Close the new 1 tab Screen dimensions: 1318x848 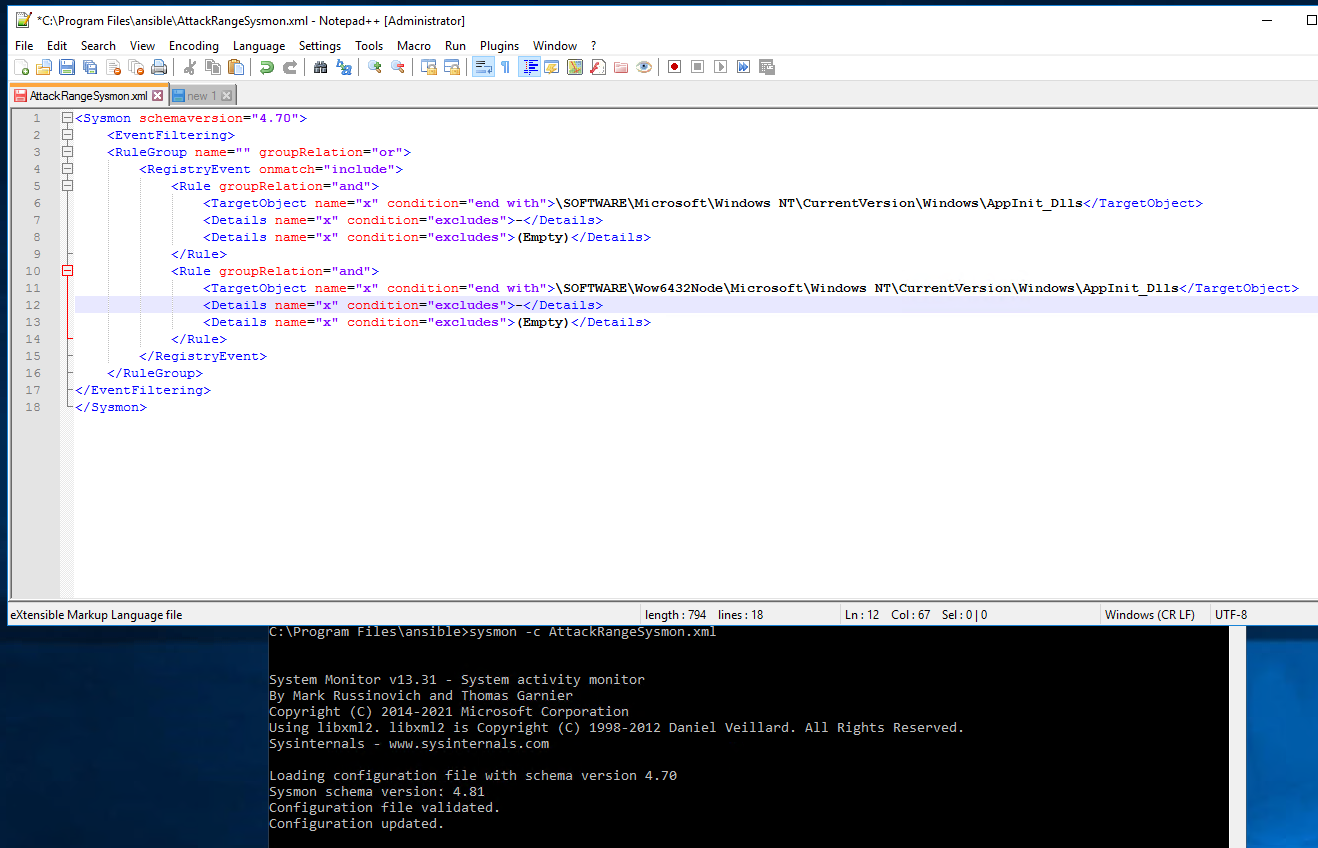click(x=226, y=96)
